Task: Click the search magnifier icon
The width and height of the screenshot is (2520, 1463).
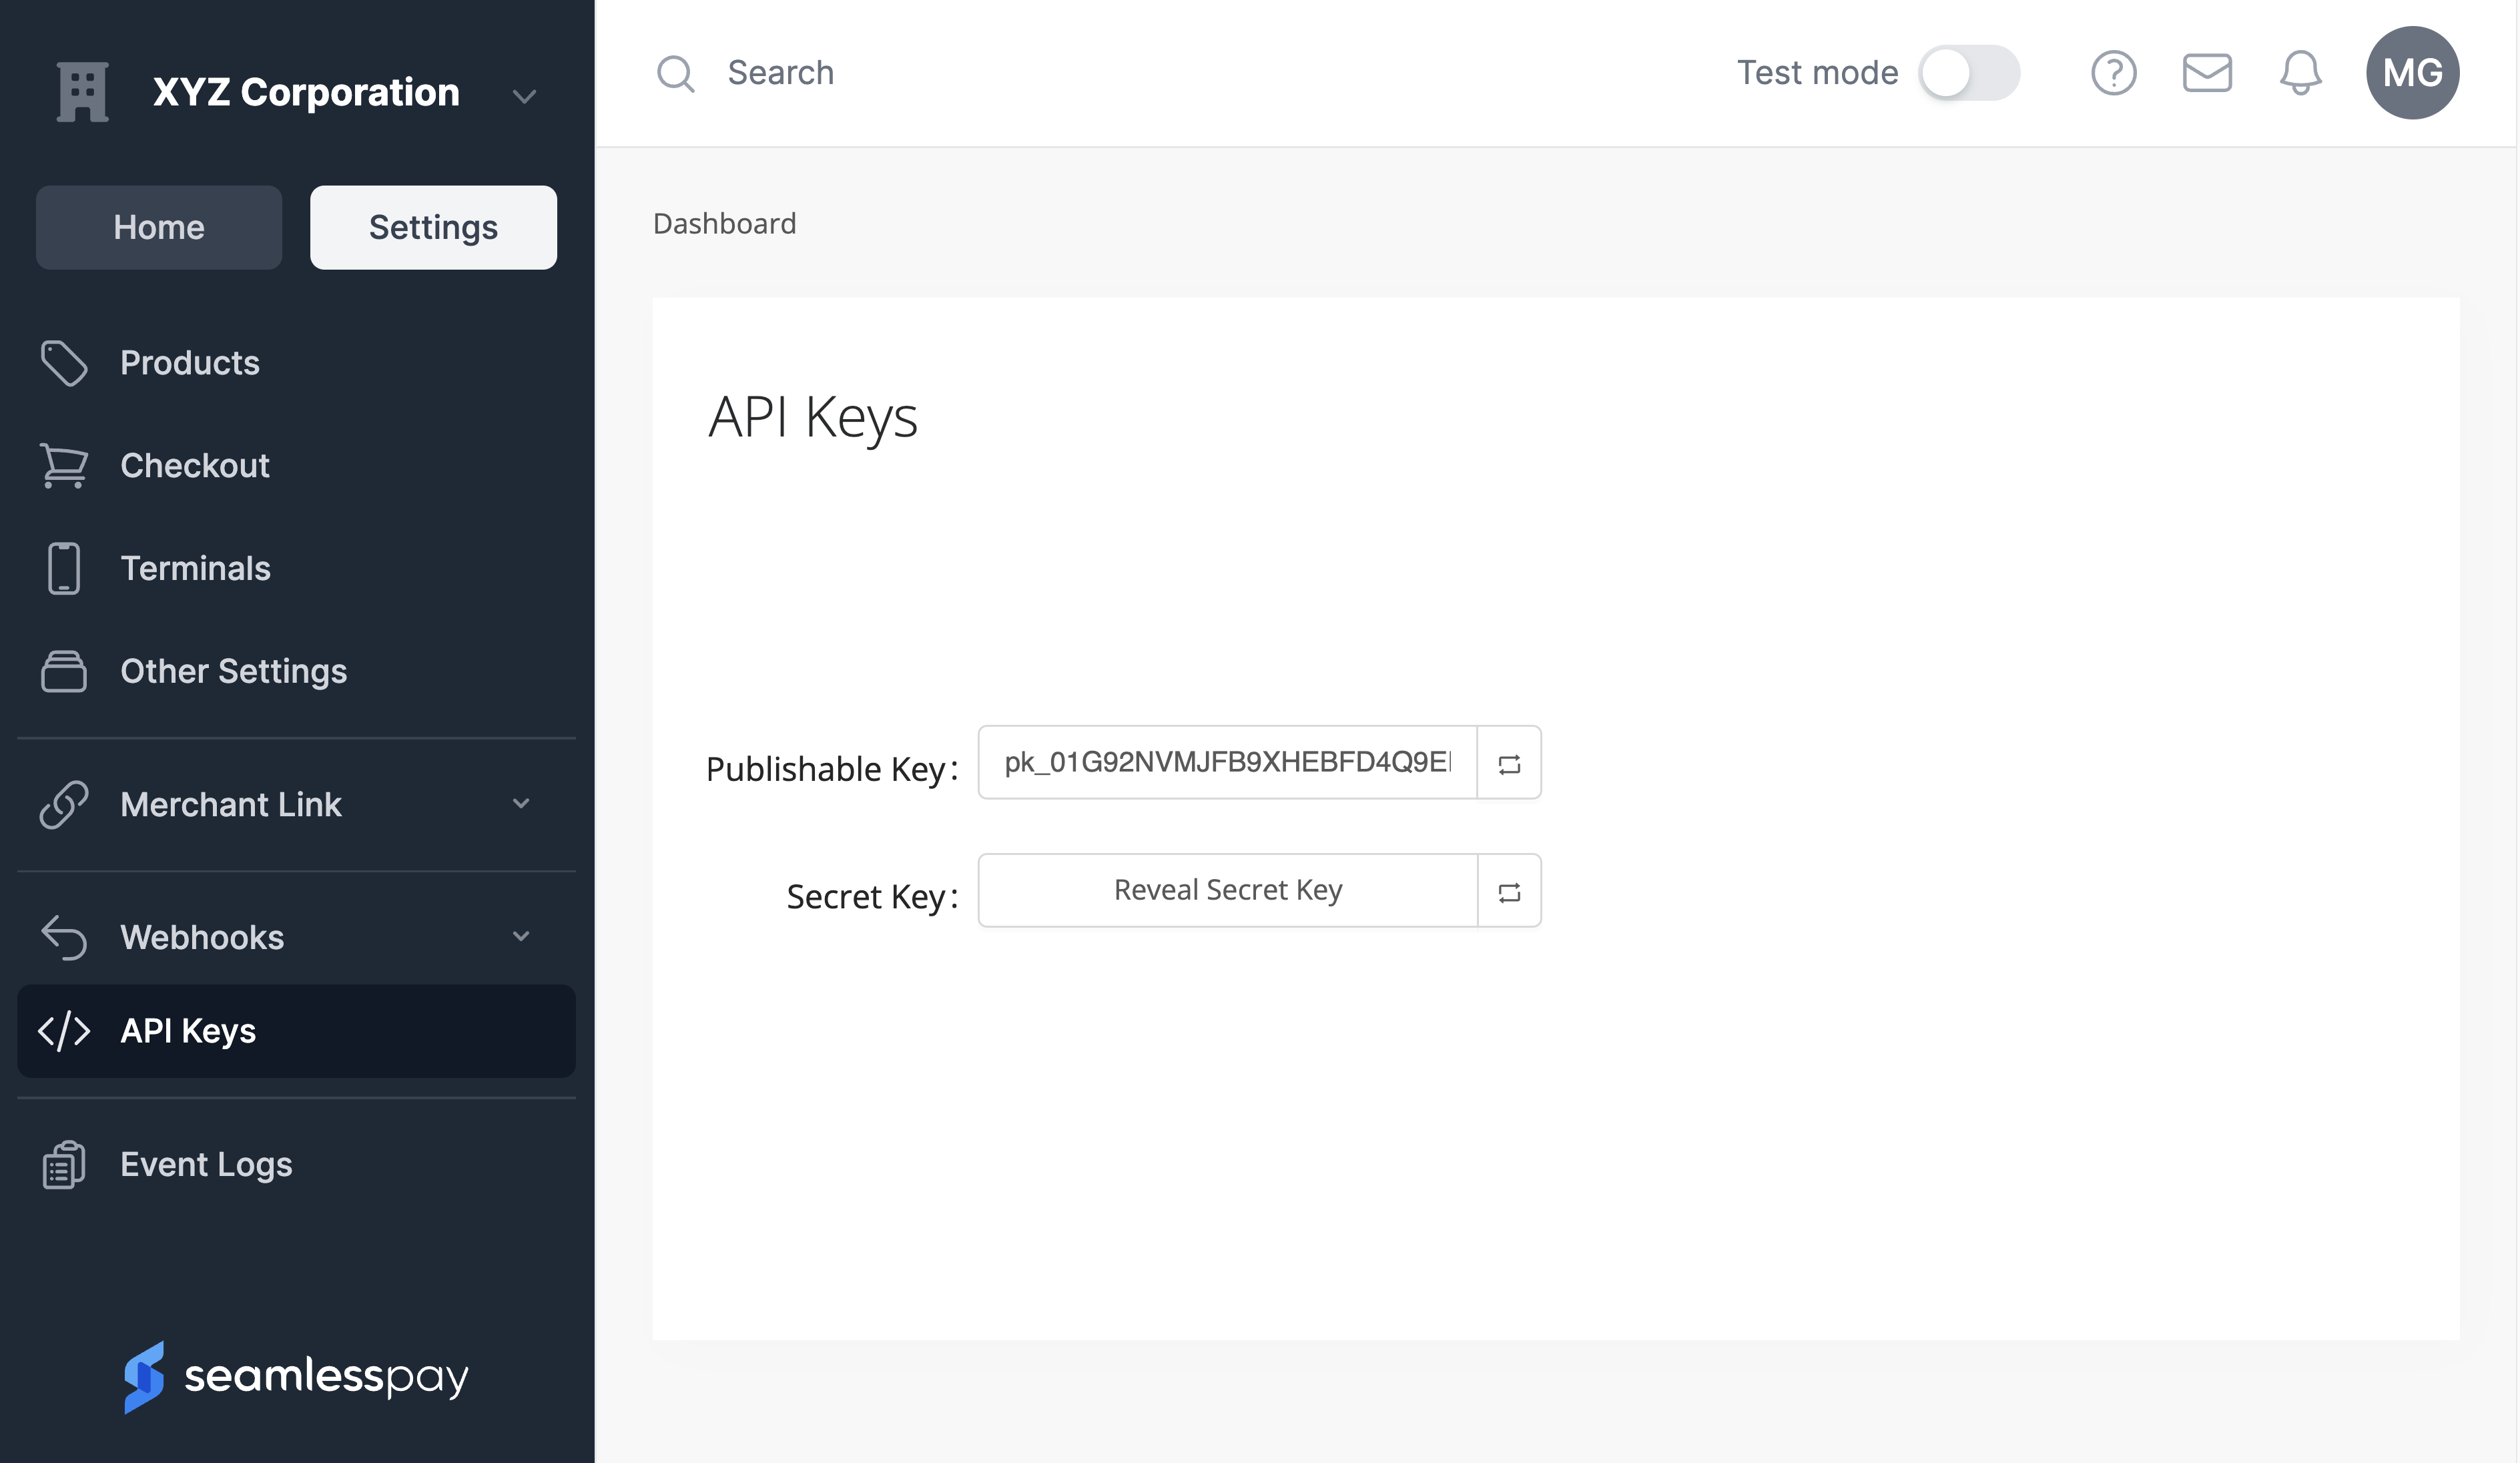Action: pyautogui.click(x=675, y=73)
